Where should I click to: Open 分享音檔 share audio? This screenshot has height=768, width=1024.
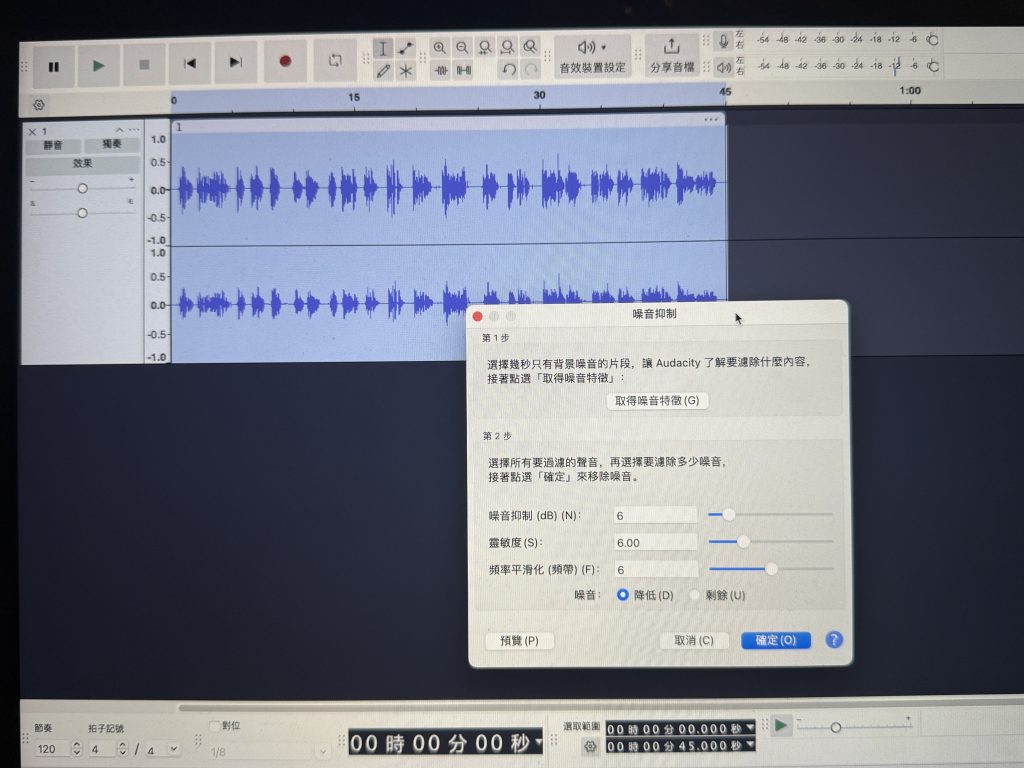[x=672, y=56]
